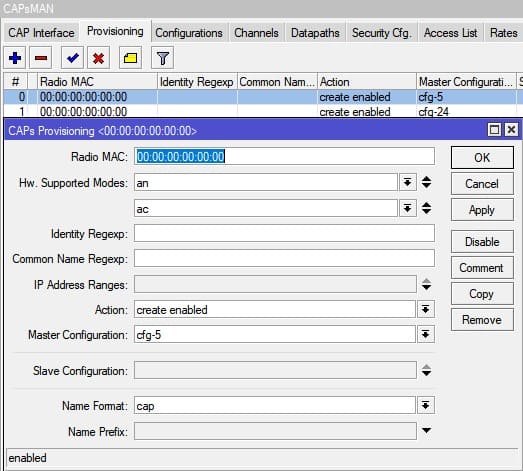Image resolution: width=523 pixels, height=471 pixels.
Task: Cancel the provisioning dialog
Action: [482, 183]
